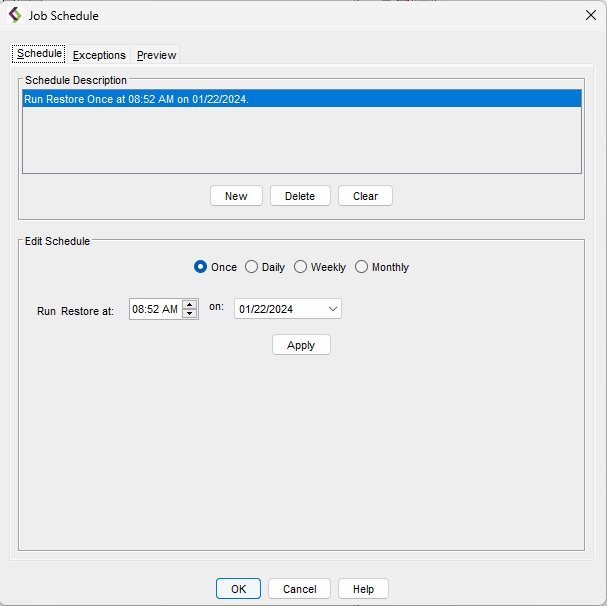
Task: Click the 08:52 AM time field
Action: point(155,310)
